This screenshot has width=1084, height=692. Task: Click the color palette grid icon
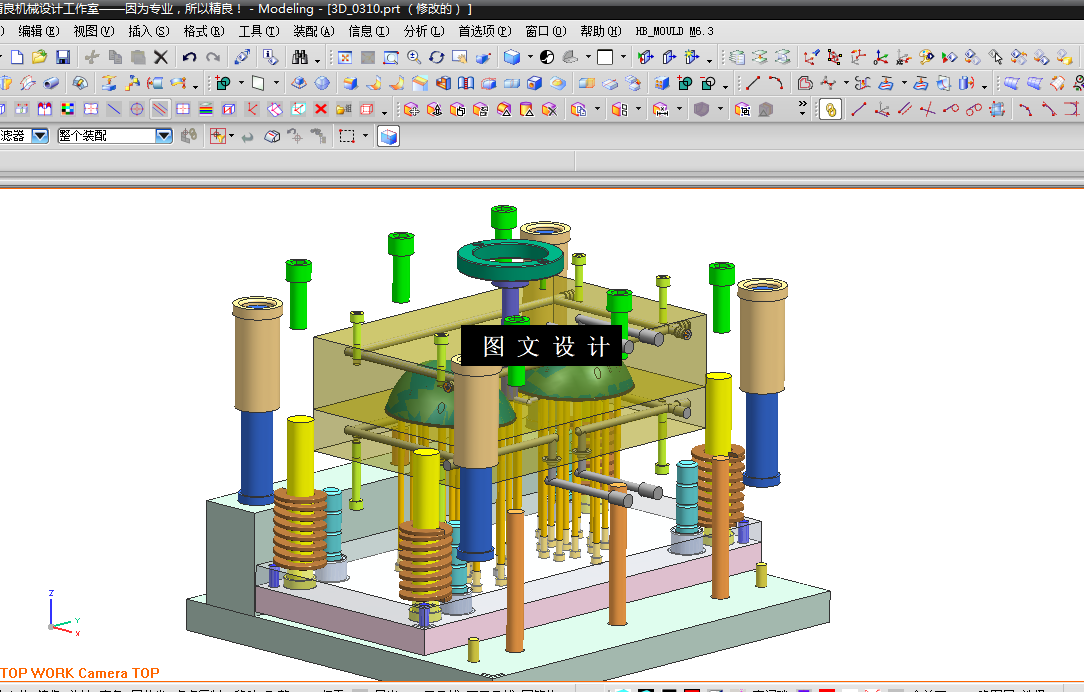(68, 109)
